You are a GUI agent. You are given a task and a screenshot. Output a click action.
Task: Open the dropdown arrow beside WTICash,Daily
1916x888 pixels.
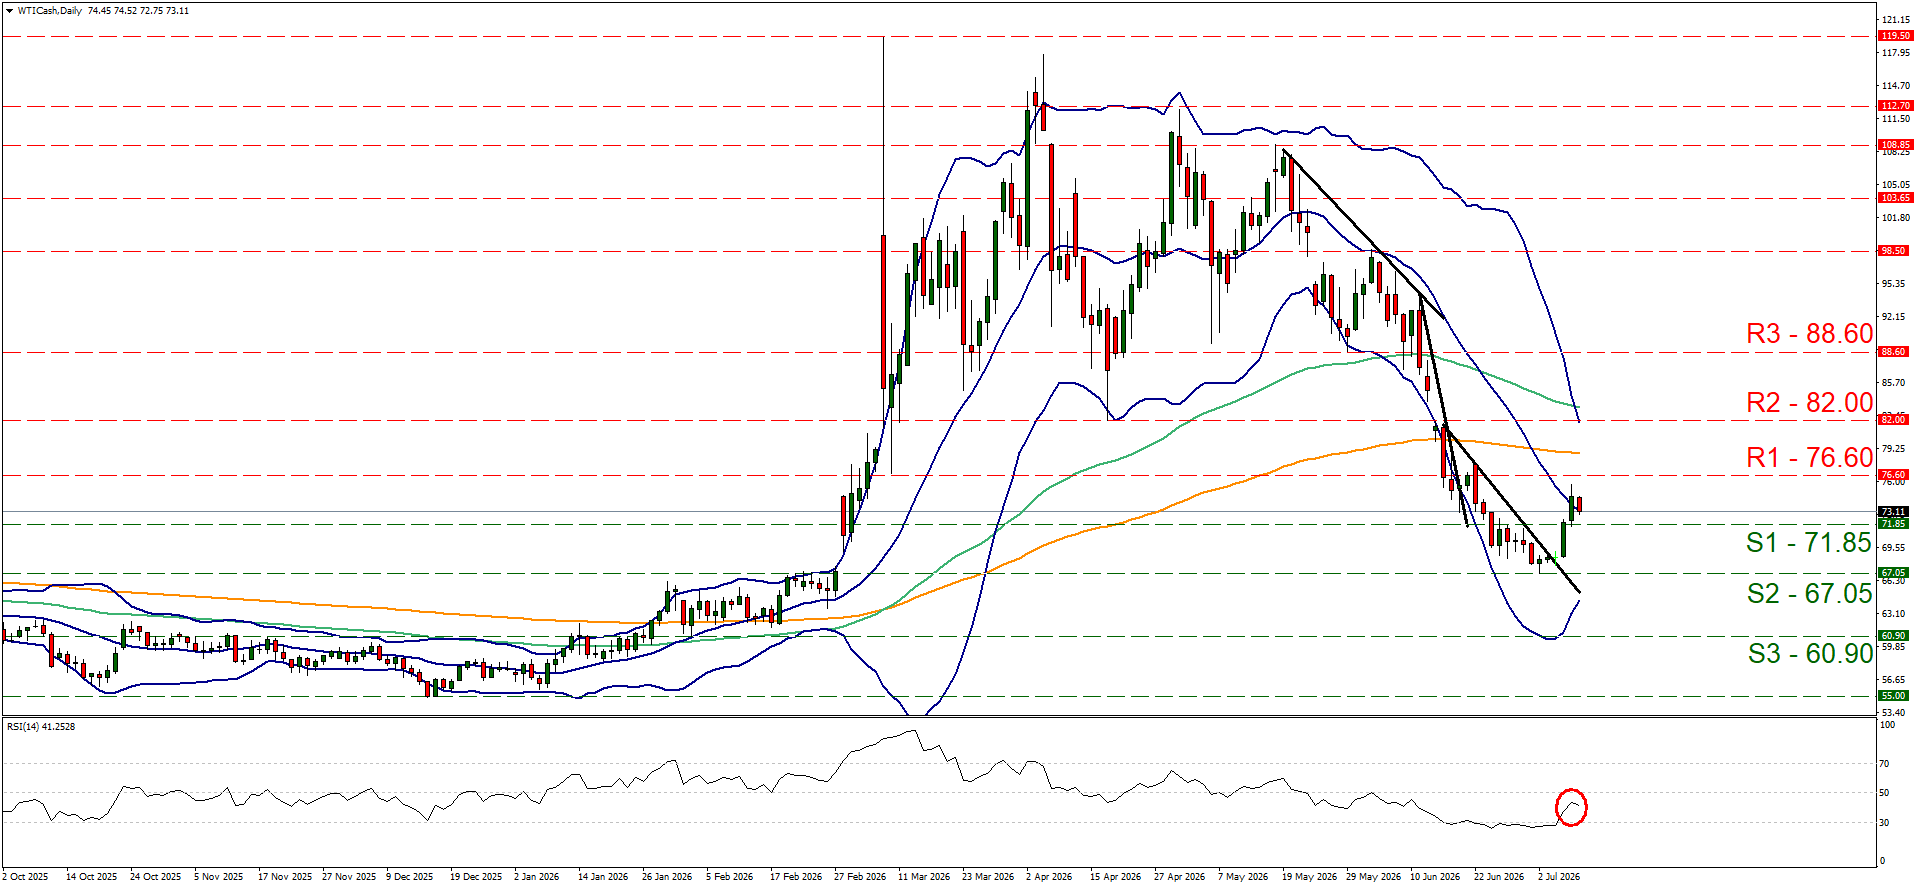click(x=9, y=11)
